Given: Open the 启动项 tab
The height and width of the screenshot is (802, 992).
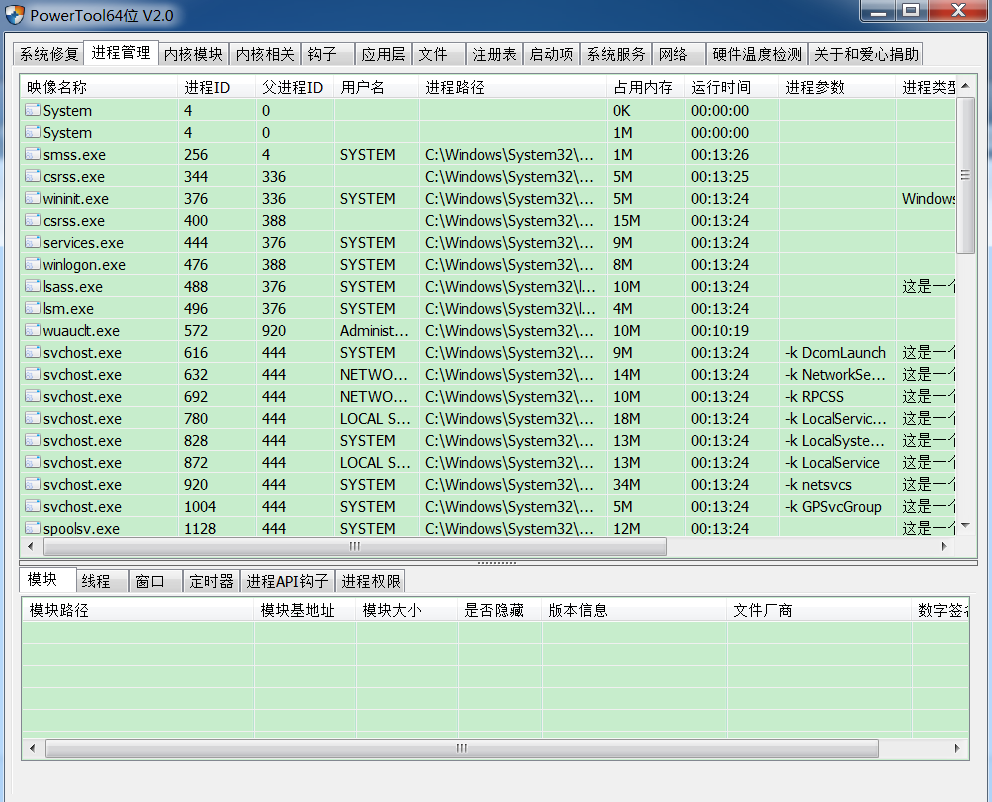Looking at the screenshot, I should (551, 54).
